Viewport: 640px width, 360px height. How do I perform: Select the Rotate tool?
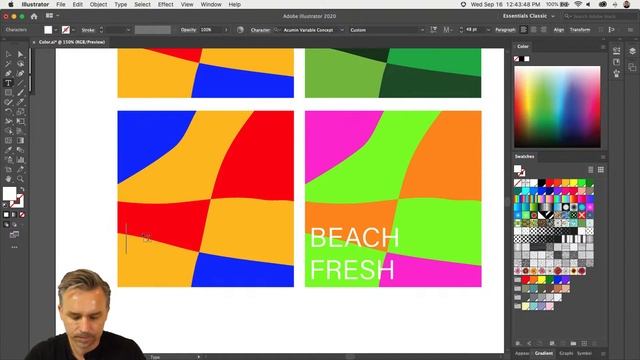click(8, 112)
